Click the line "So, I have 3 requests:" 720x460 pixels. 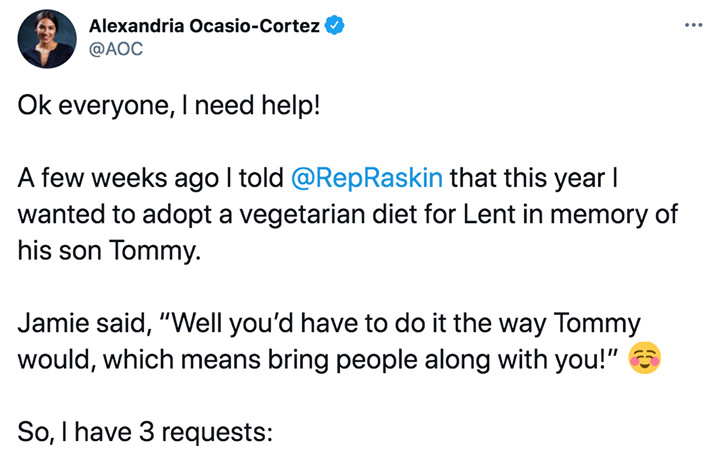[x=145, y=432]
